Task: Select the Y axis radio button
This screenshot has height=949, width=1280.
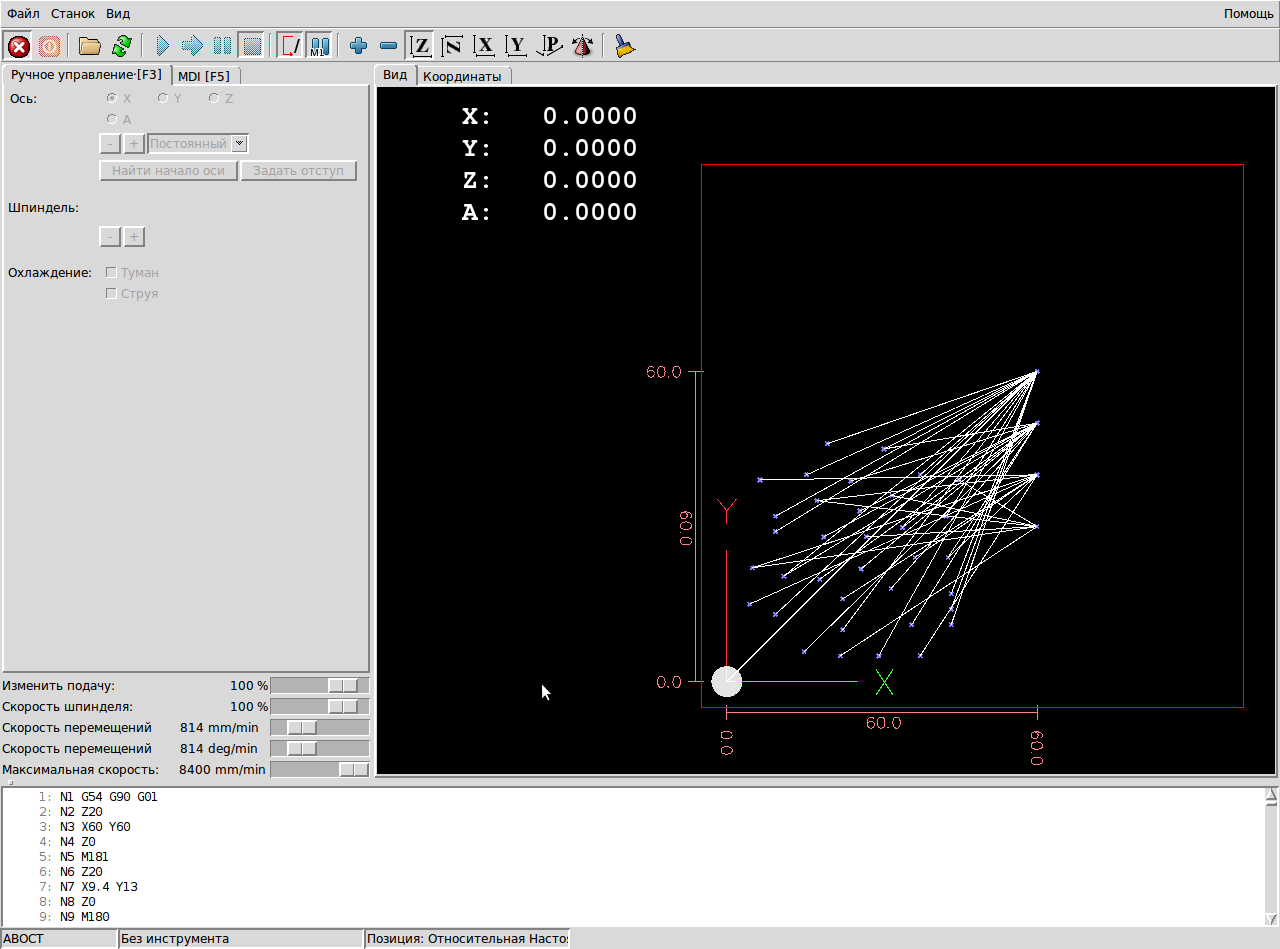Action: pos(163,98)
